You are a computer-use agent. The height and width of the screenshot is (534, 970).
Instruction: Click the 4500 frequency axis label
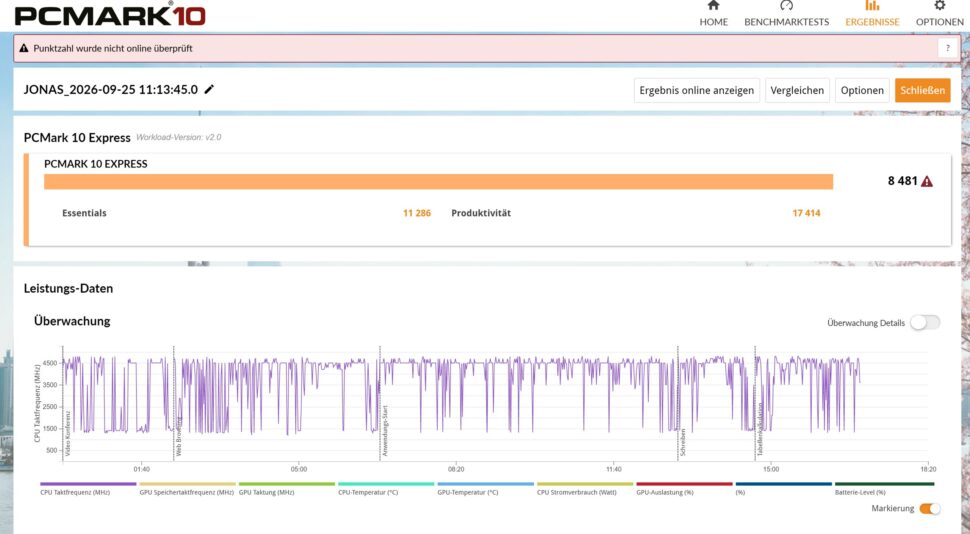click(50, 363)
